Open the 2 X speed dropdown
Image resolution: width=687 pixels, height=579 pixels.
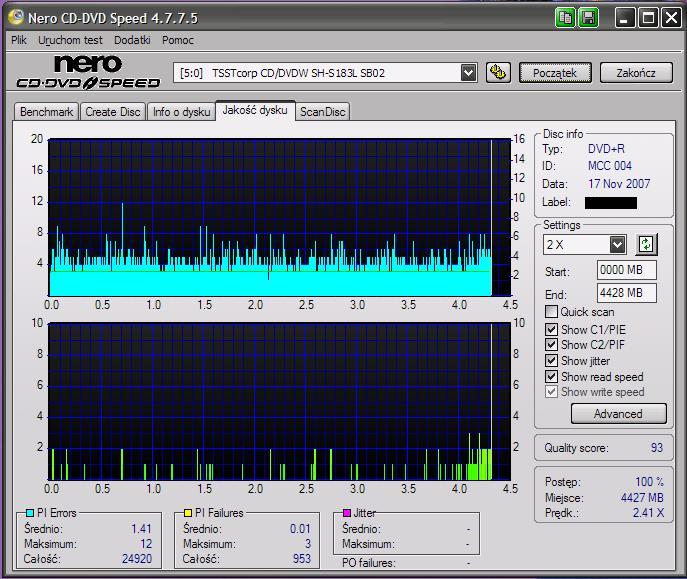(617, 244)
